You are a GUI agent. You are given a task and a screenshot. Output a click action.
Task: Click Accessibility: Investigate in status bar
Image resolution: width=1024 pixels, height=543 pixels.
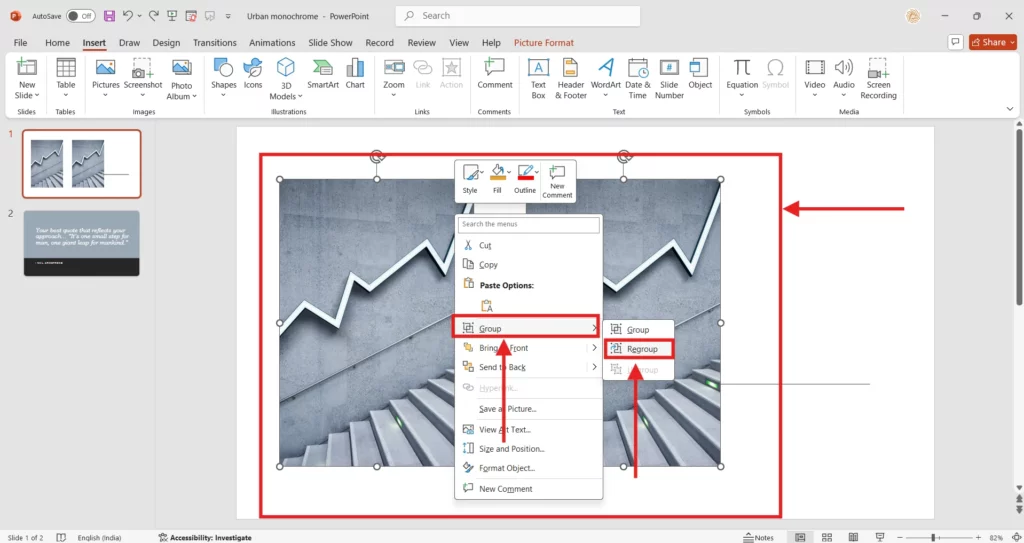[x=205, y=537]
